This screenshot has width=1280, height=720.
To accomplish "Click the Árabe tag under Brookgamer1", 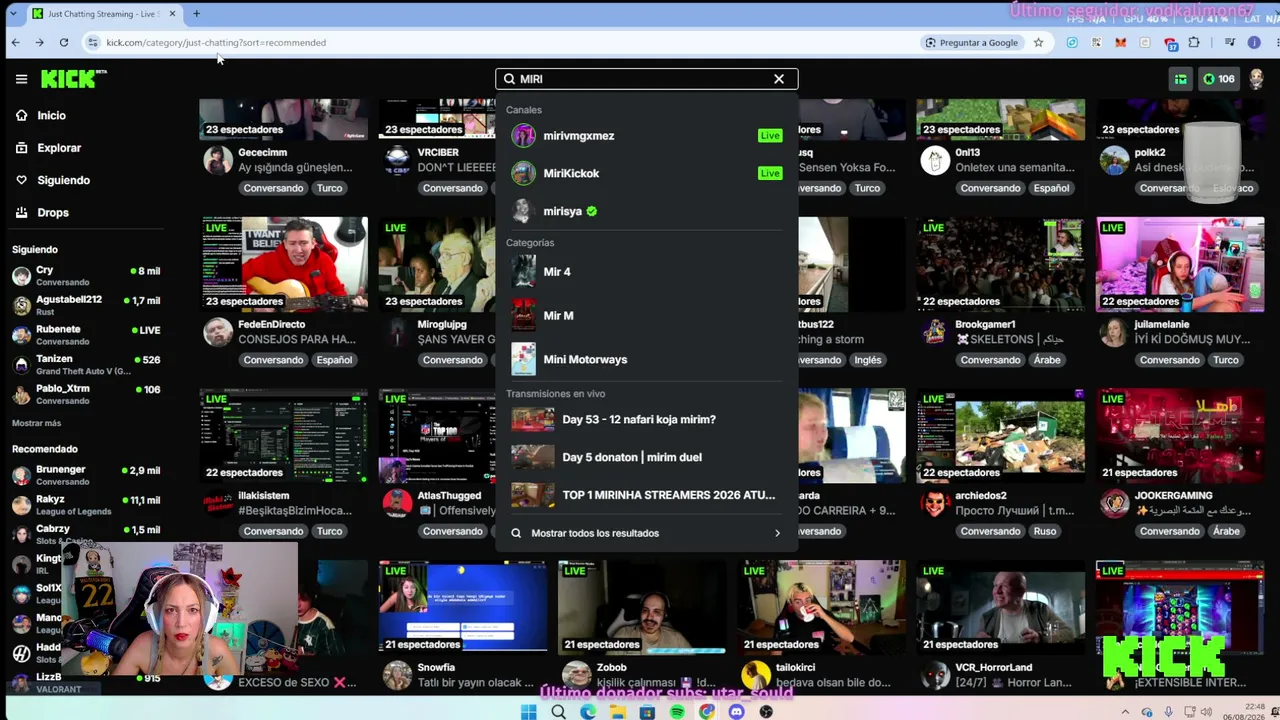I will 1046,360.
